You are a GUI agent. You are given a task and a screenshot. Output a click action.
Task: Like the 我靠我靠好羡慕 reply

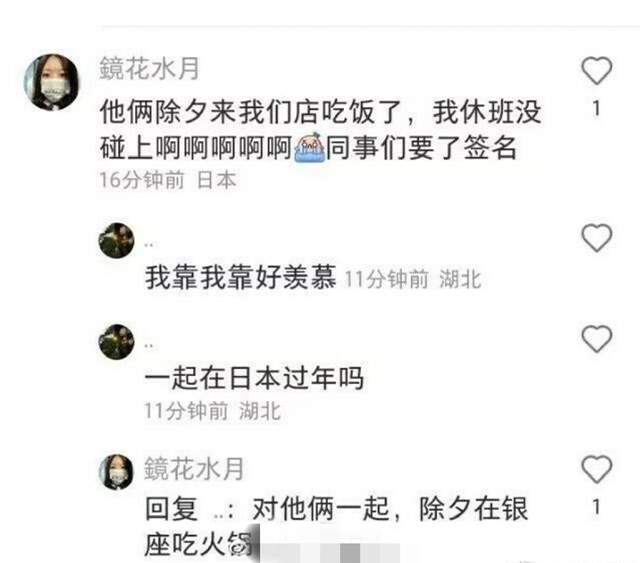596,238
